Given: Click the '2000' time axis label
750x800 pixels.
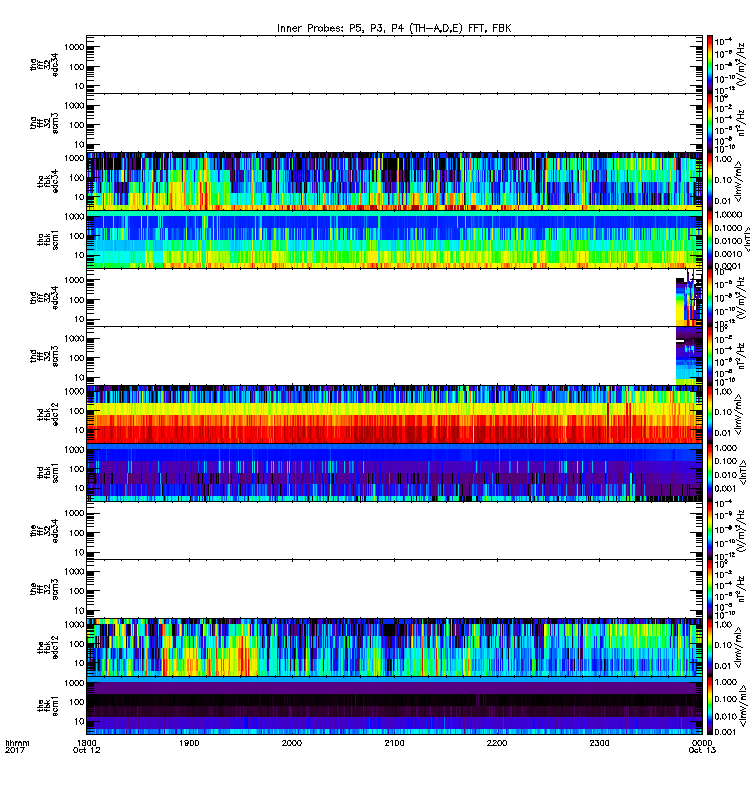Looking at the screenshot, I should [291, 743].
